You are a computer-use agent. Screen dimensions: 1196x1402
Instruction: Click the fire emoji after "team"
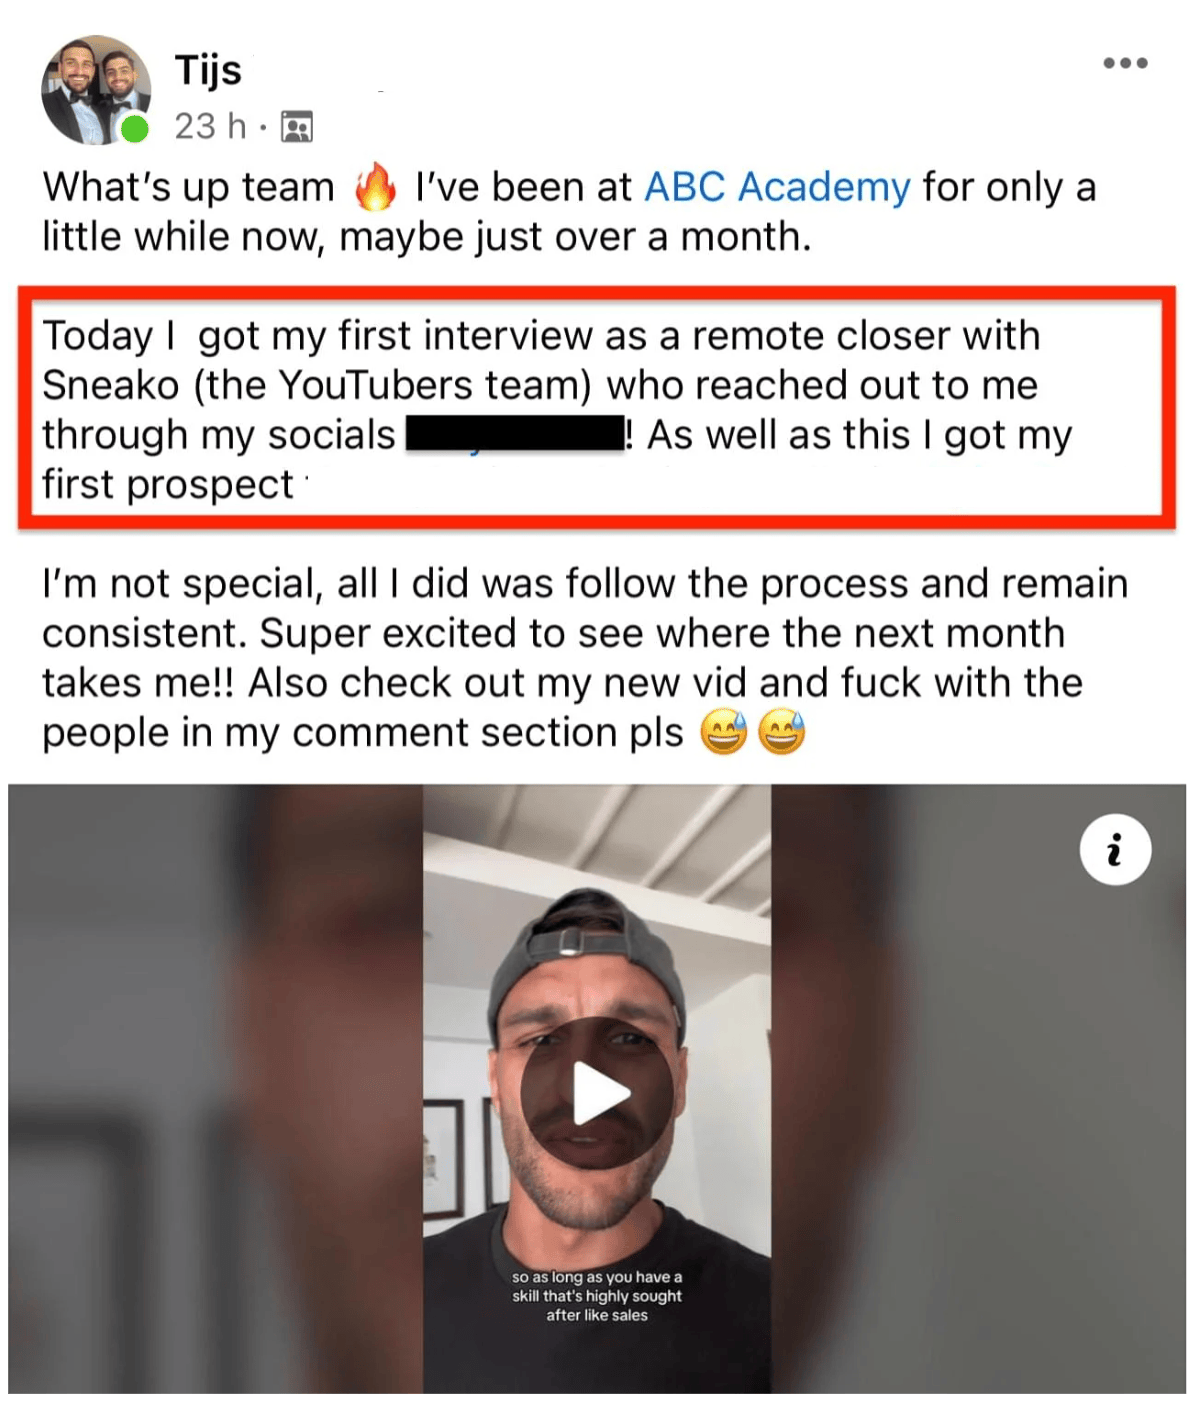point(375,187)
